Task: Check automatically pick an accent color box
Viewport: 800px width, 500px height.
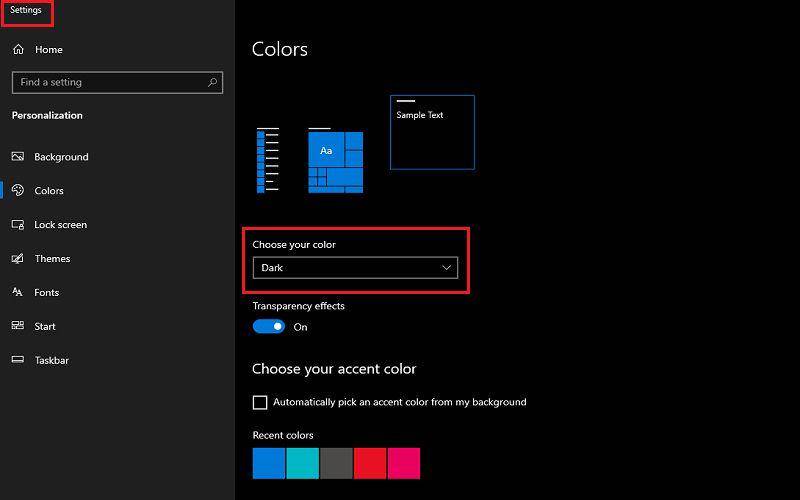Action: [x=260, y=402]
